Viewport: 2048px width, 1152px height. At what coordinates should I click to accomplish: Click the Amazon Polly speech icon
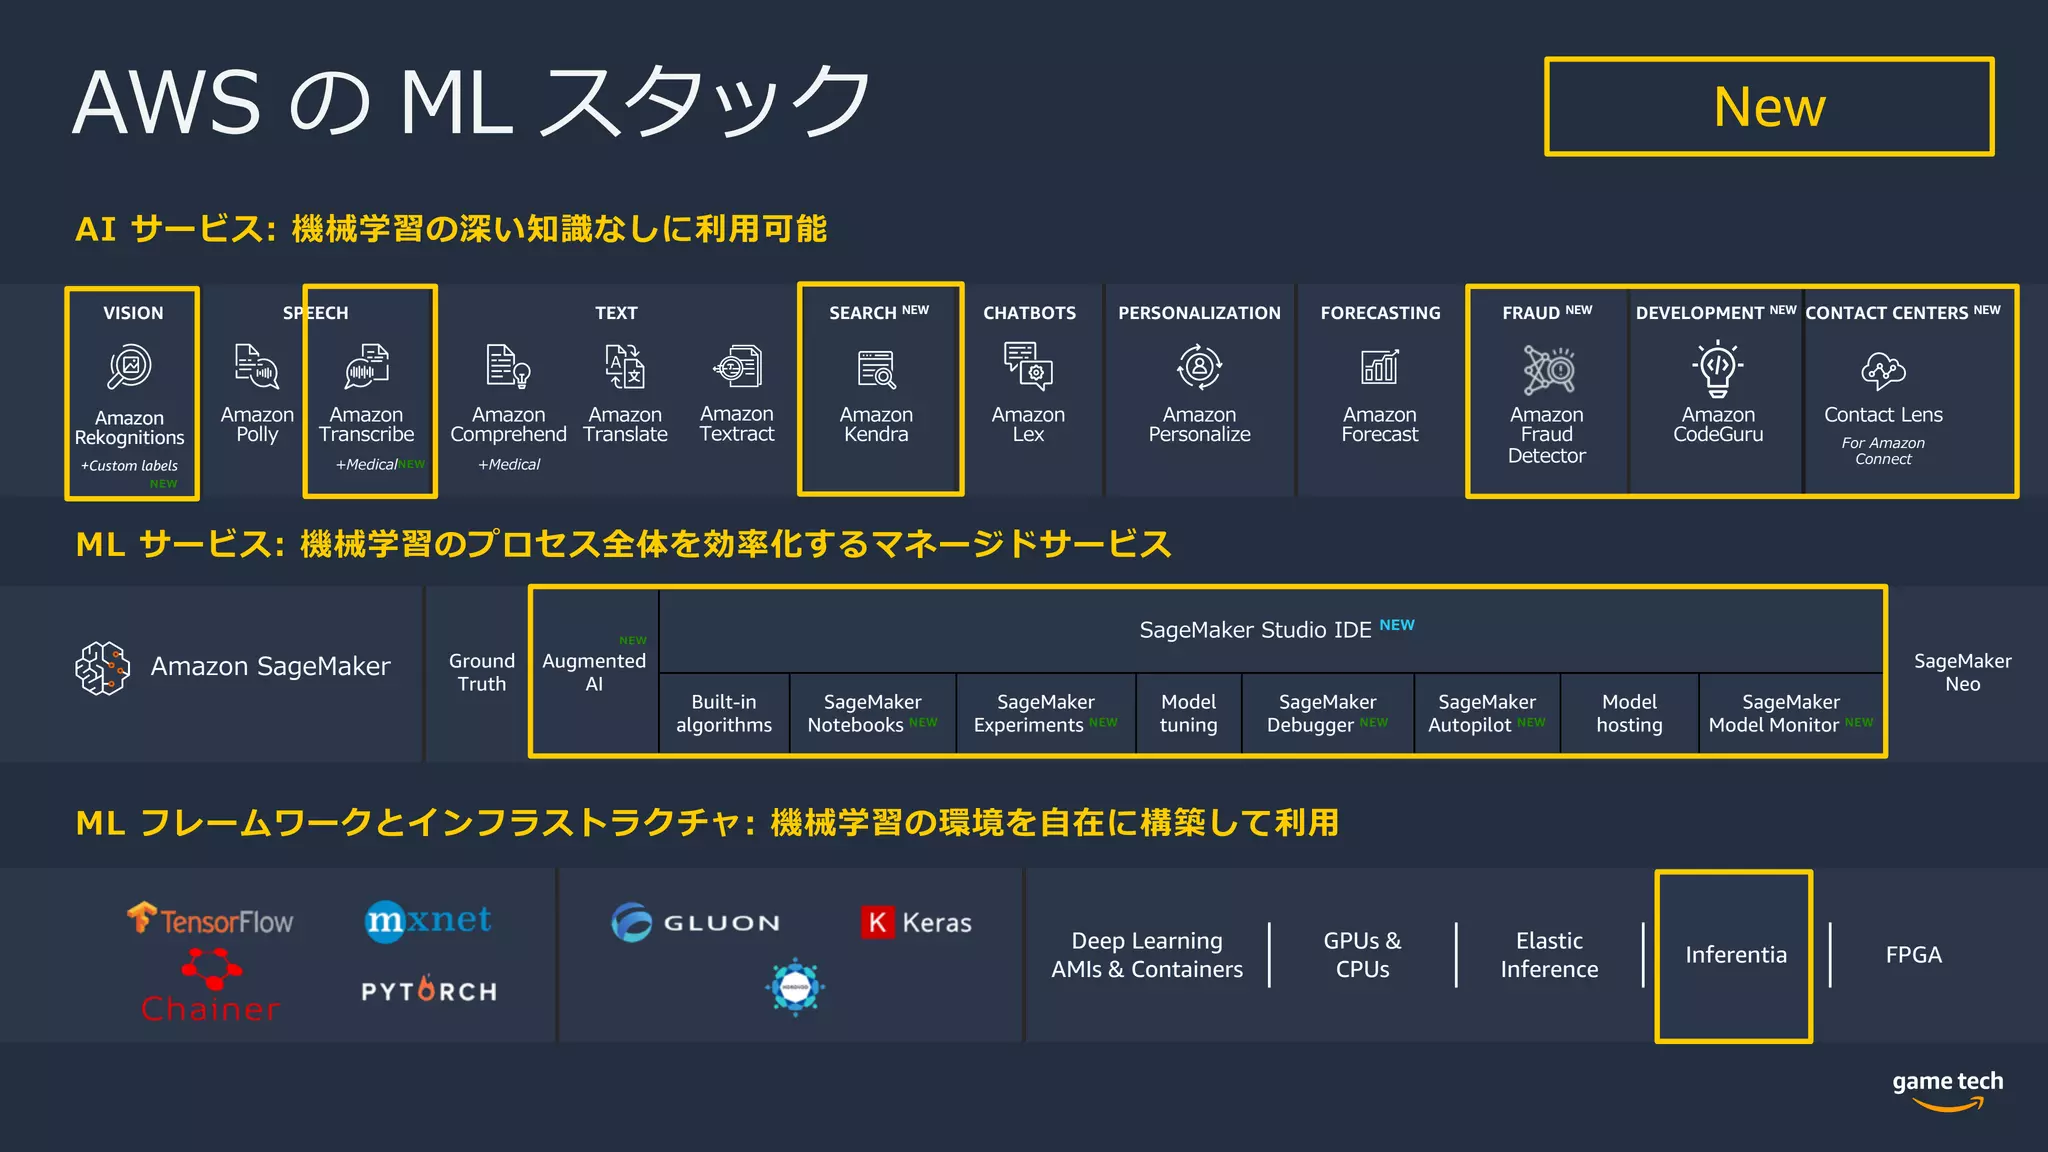(257, 366)
